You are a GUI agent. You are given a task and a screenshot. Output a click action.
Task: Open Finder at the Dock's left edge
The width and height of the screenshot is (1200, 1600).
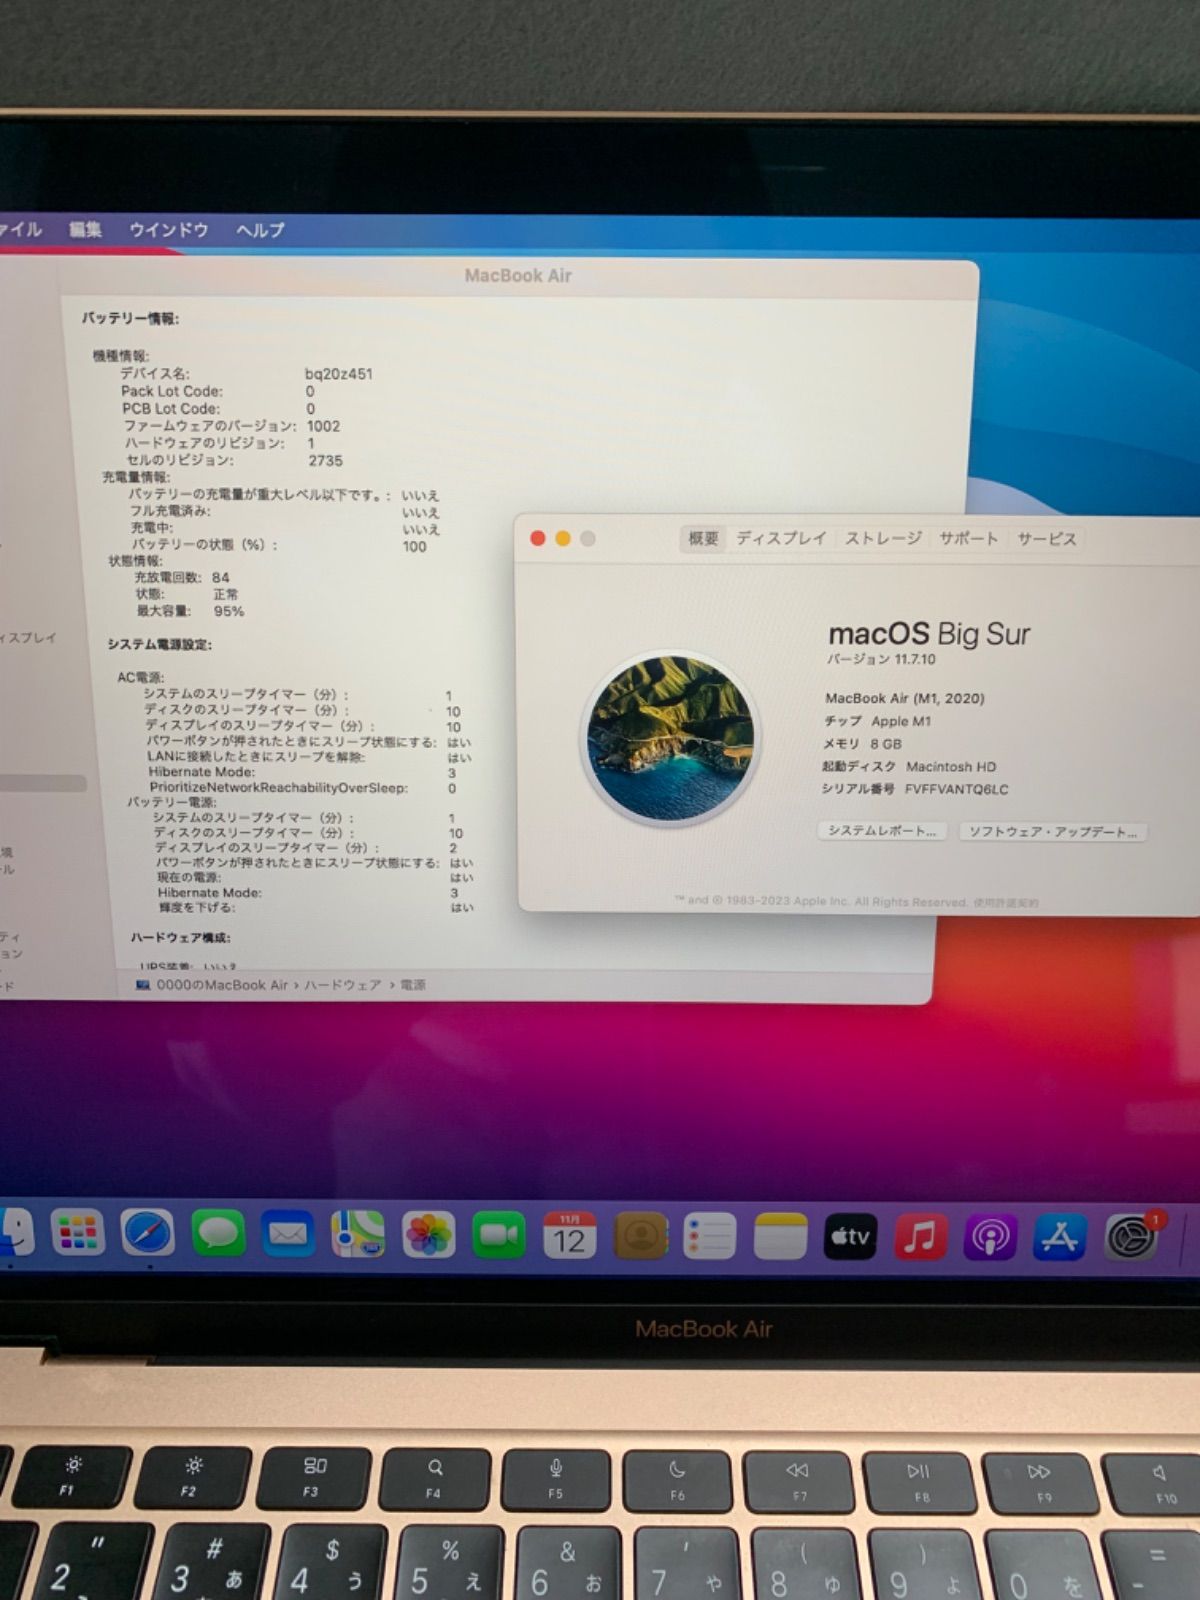(15, 1232)
